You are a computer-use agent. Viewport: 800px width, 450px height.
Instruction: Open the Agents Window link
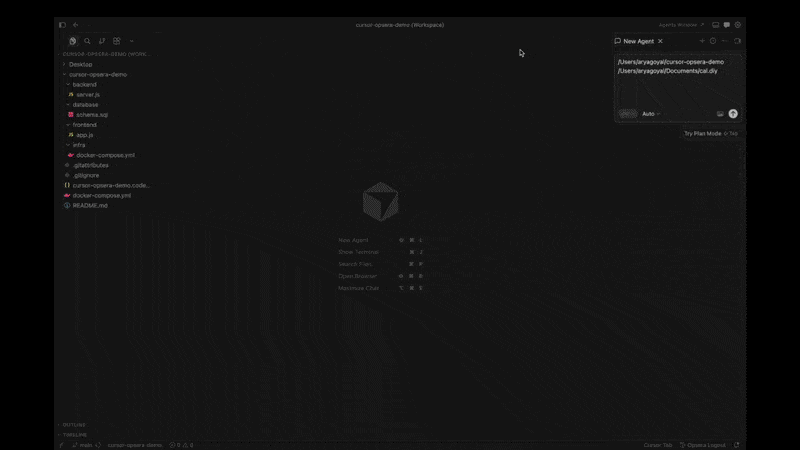coord(681,24)
